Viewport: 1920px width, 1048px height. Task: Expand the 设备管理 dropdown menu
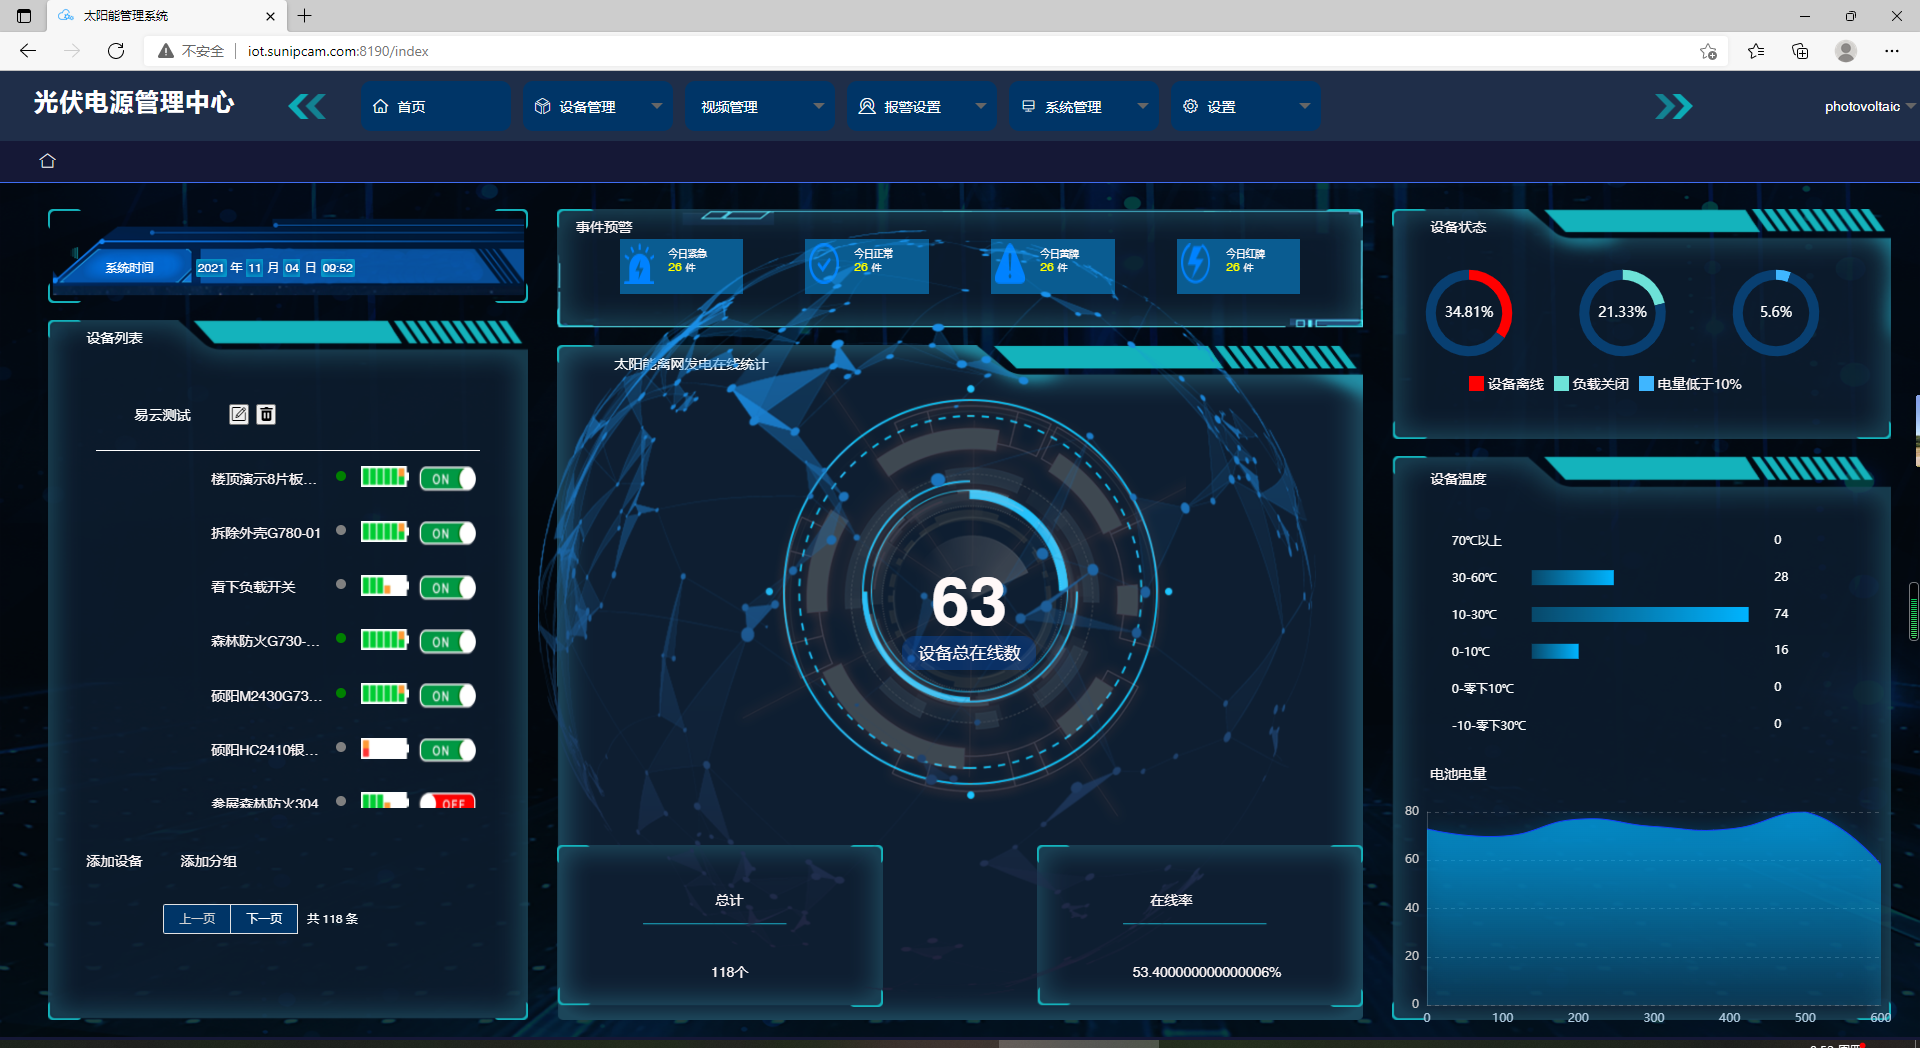coord(598,107)
